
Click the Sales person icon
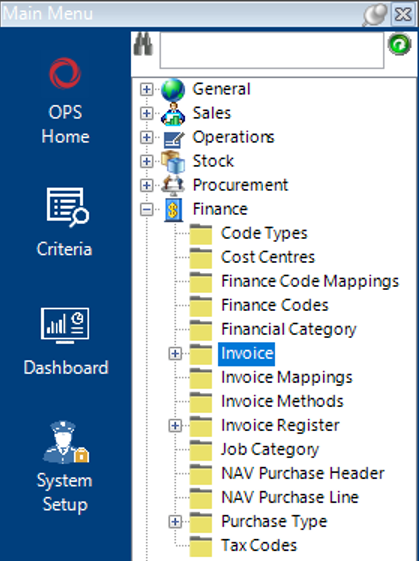(x=173, y=114)
